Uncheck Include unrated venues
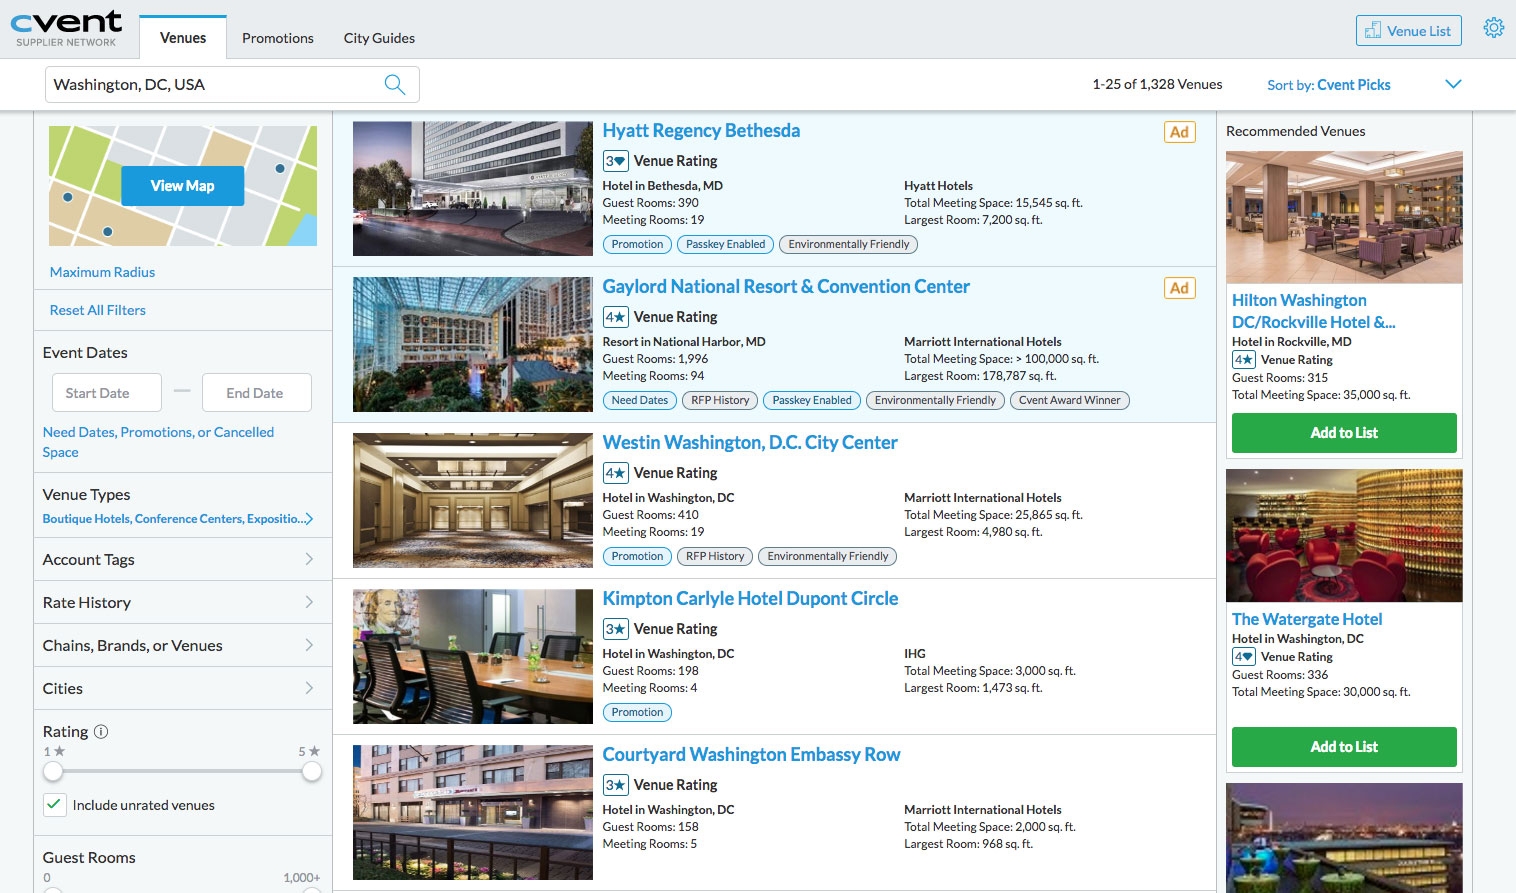Screen dimensions: 1516x893 point(55,804)
